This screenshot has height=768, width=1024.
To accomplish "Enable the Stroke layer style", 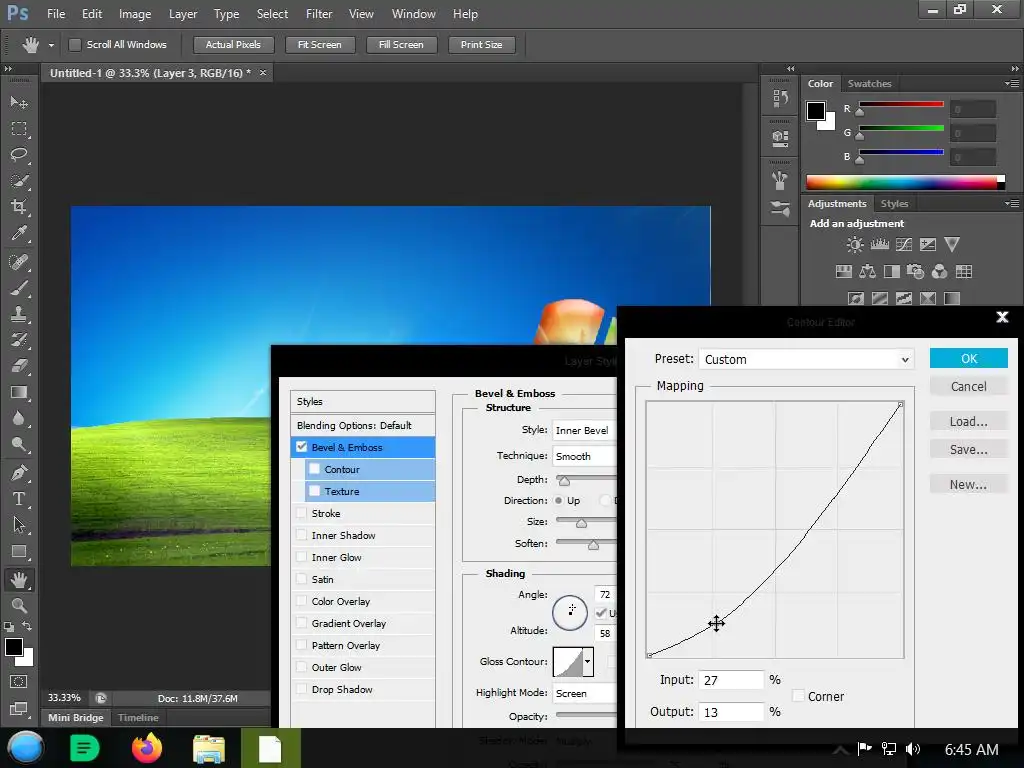I will [x=301, y=513].
